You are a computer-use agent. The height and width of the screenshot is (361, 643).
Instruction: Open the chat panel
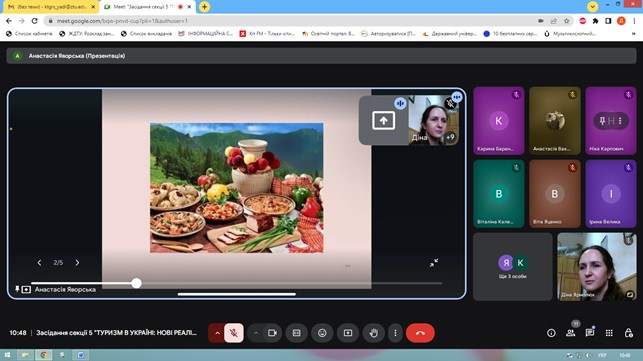590,333
